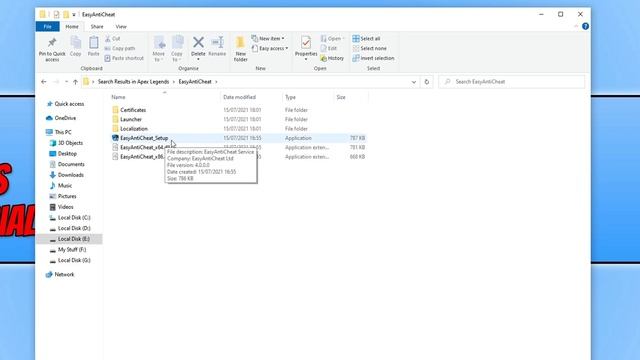Image resolution: width=640 pixels, height=360 pixels.
Task: Click Copy path in Clipboard group
Action: coord(120,48)
